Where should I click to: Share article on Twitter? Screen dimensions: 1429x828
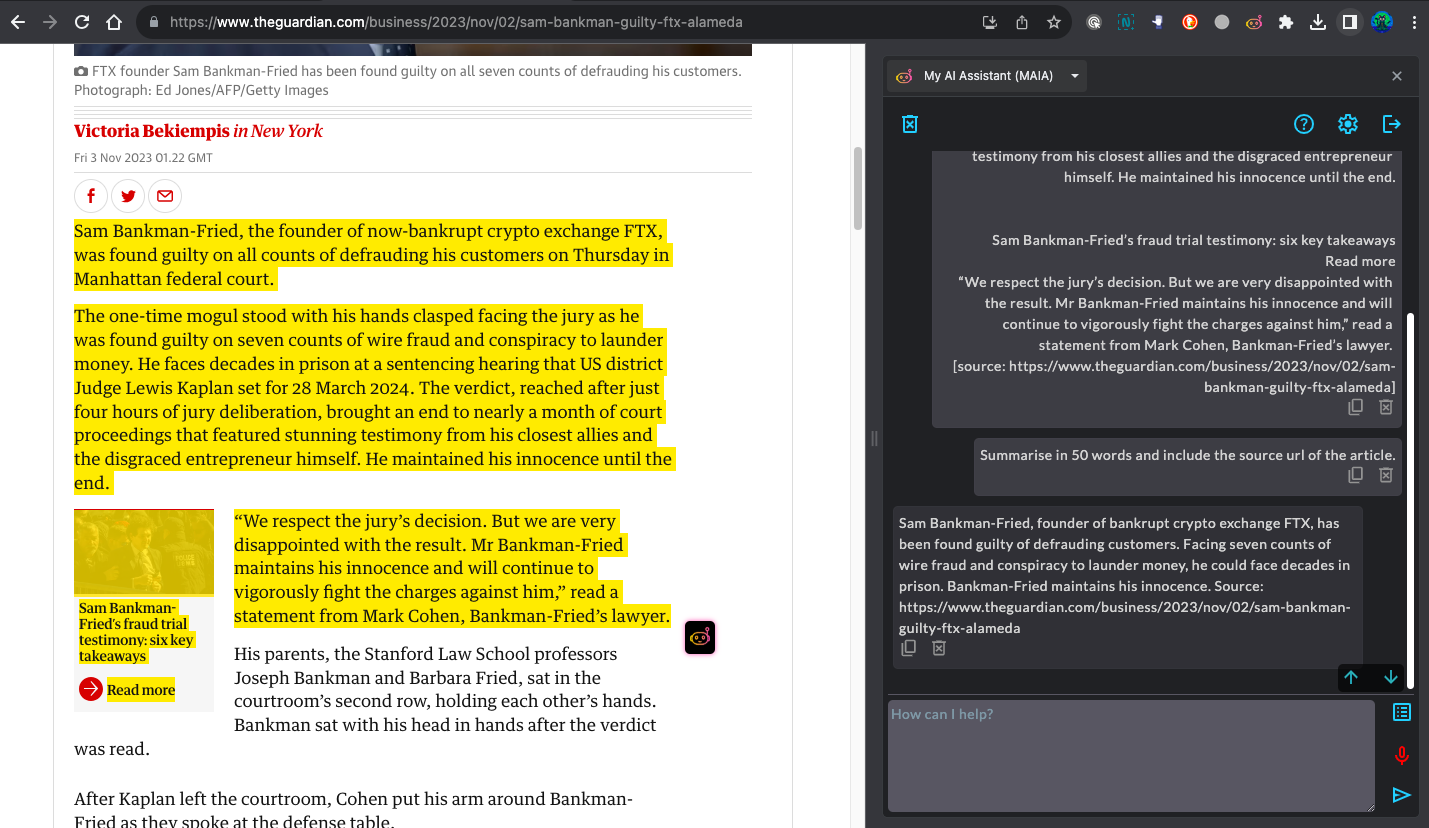click(128, 196)
